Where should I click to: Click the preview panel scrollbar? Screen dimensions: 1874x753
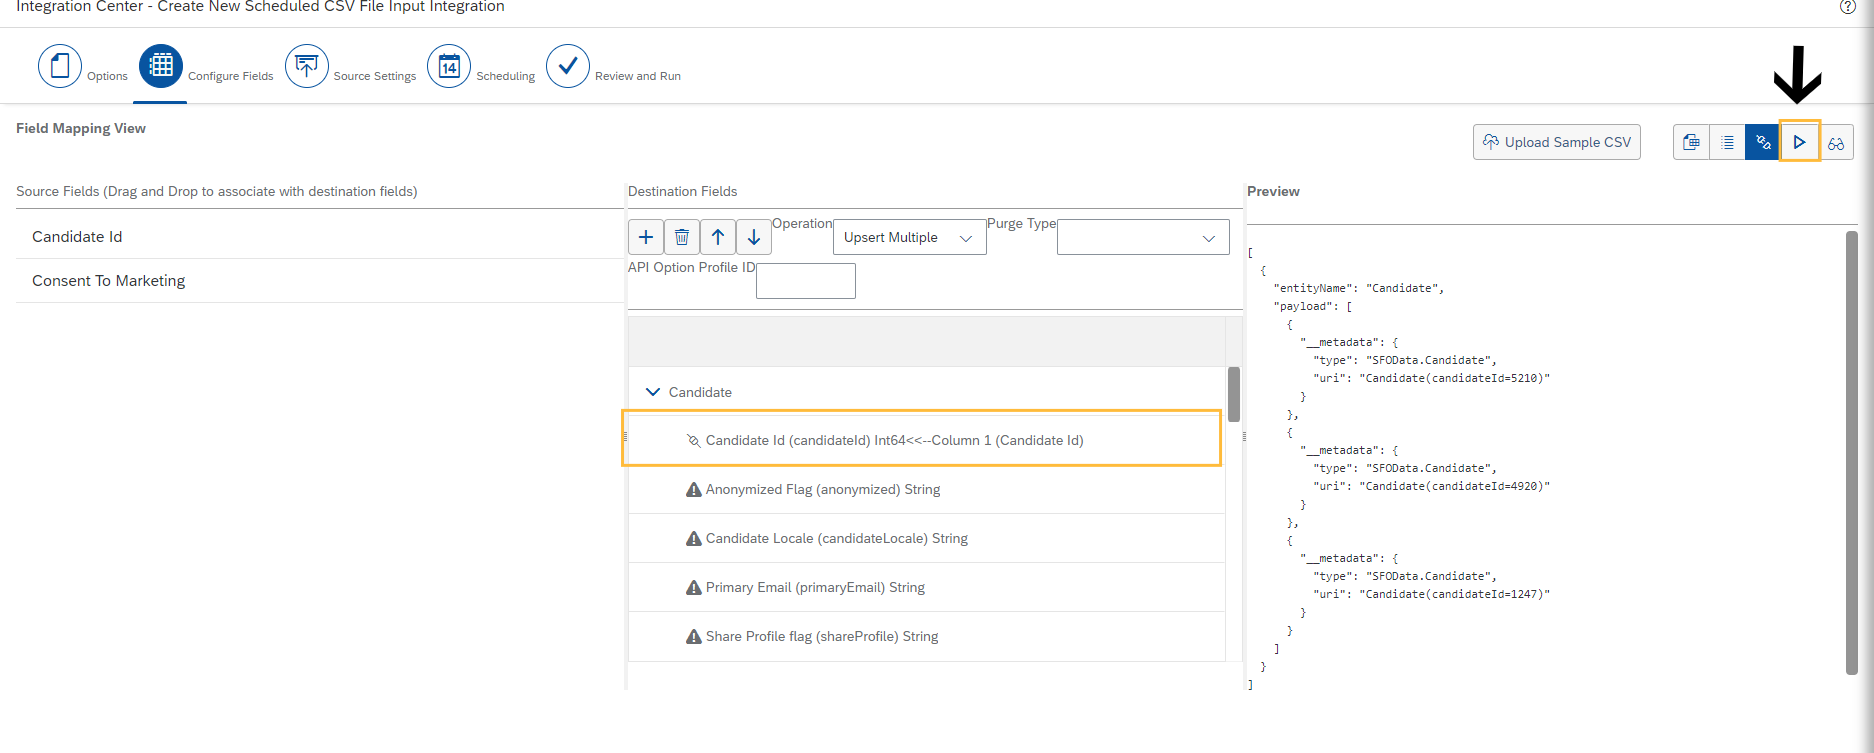(1851, 453)
